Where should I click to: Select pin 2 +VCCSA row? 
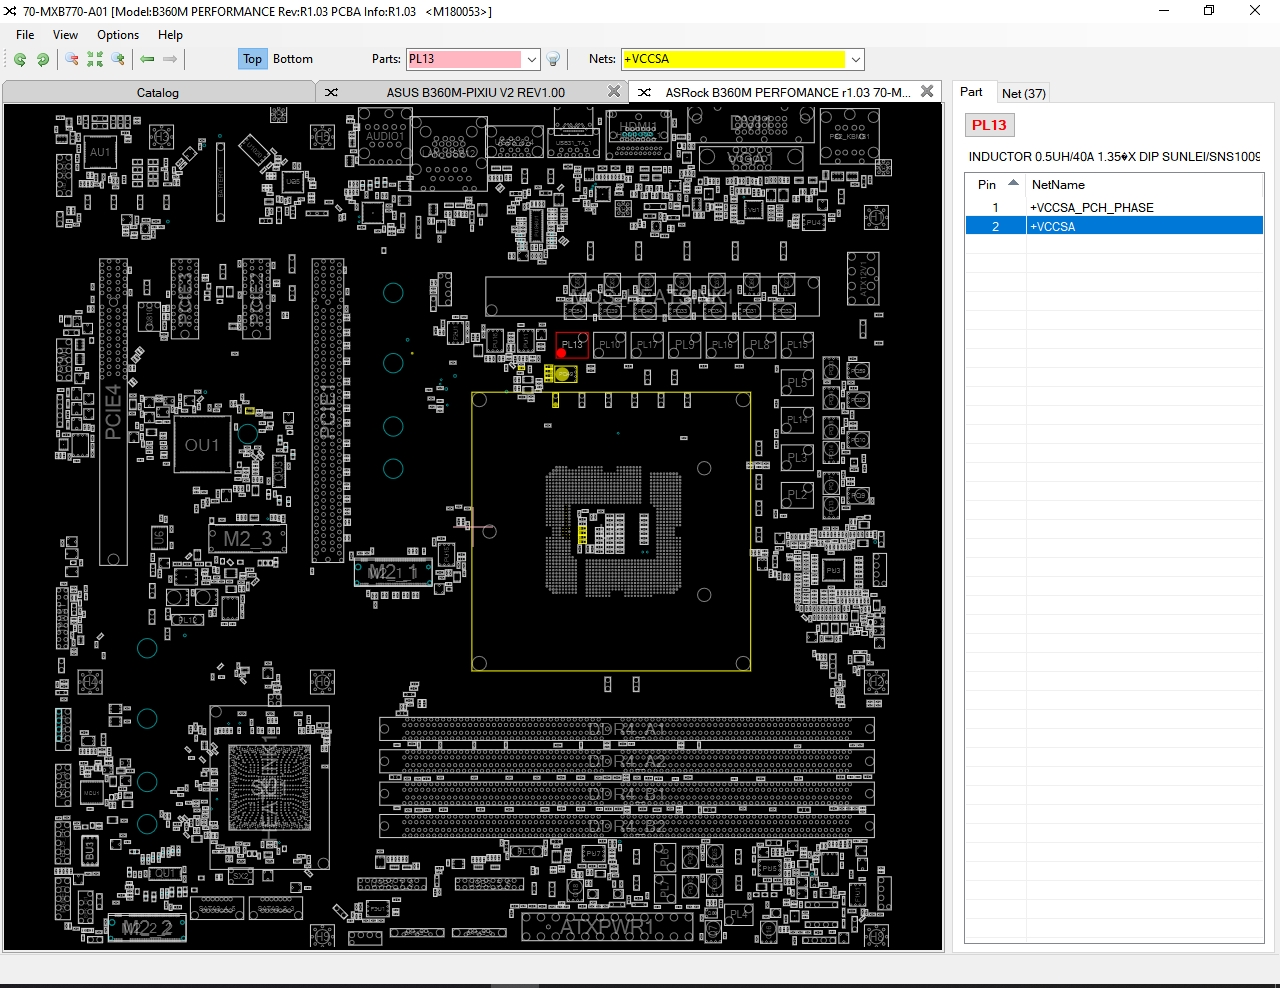(1114, 226)
